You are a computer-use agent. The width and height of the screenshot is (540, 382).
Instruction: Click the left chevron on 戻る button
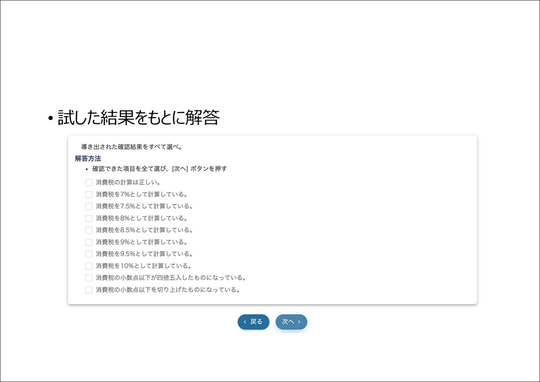(x=245, y=322)
